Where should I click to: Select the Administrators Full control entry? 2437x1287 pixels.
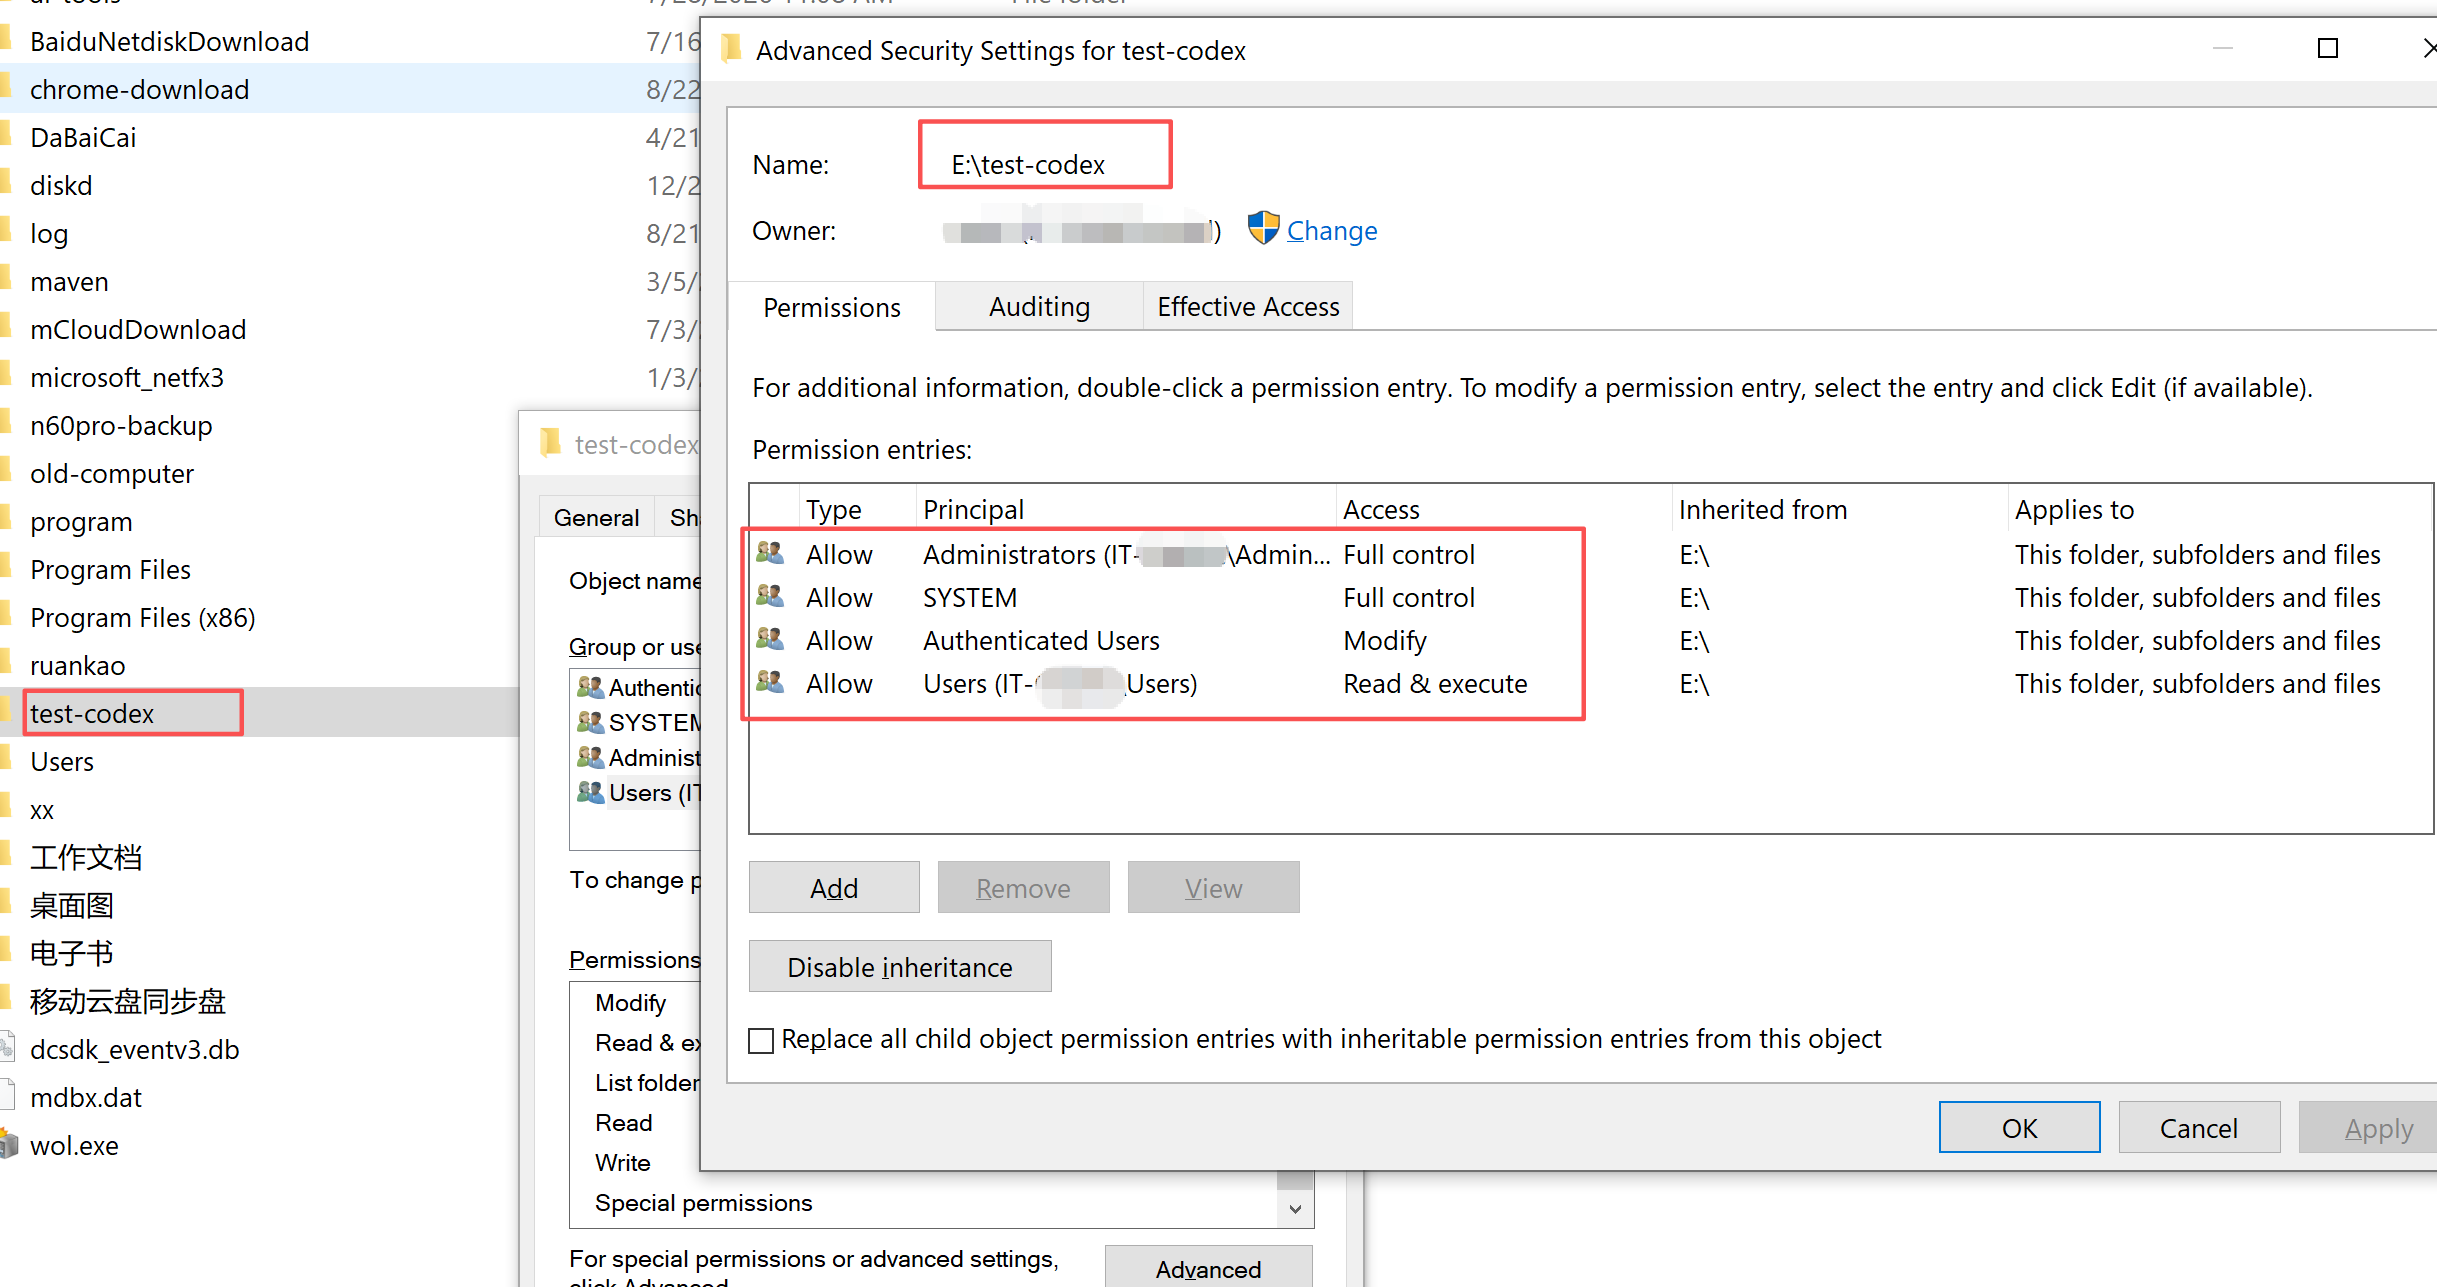pyautogui.click(x=1591, y=554)
